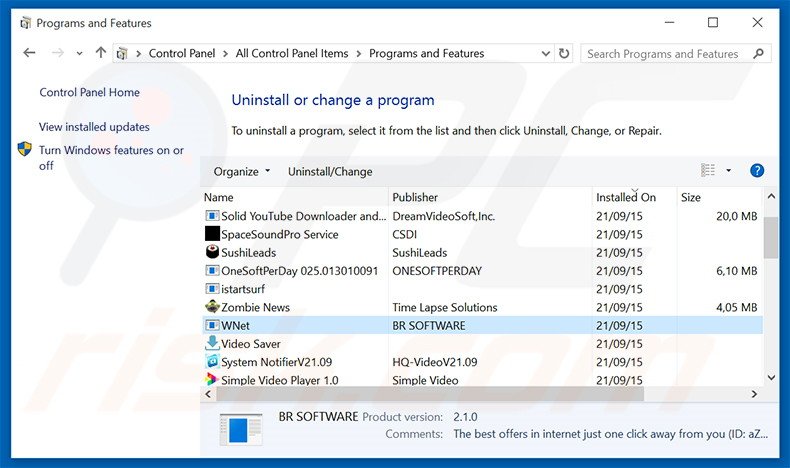
Task: Select the 'Solid YouTube Downloader and...' row
Action: tap(482, 216)
